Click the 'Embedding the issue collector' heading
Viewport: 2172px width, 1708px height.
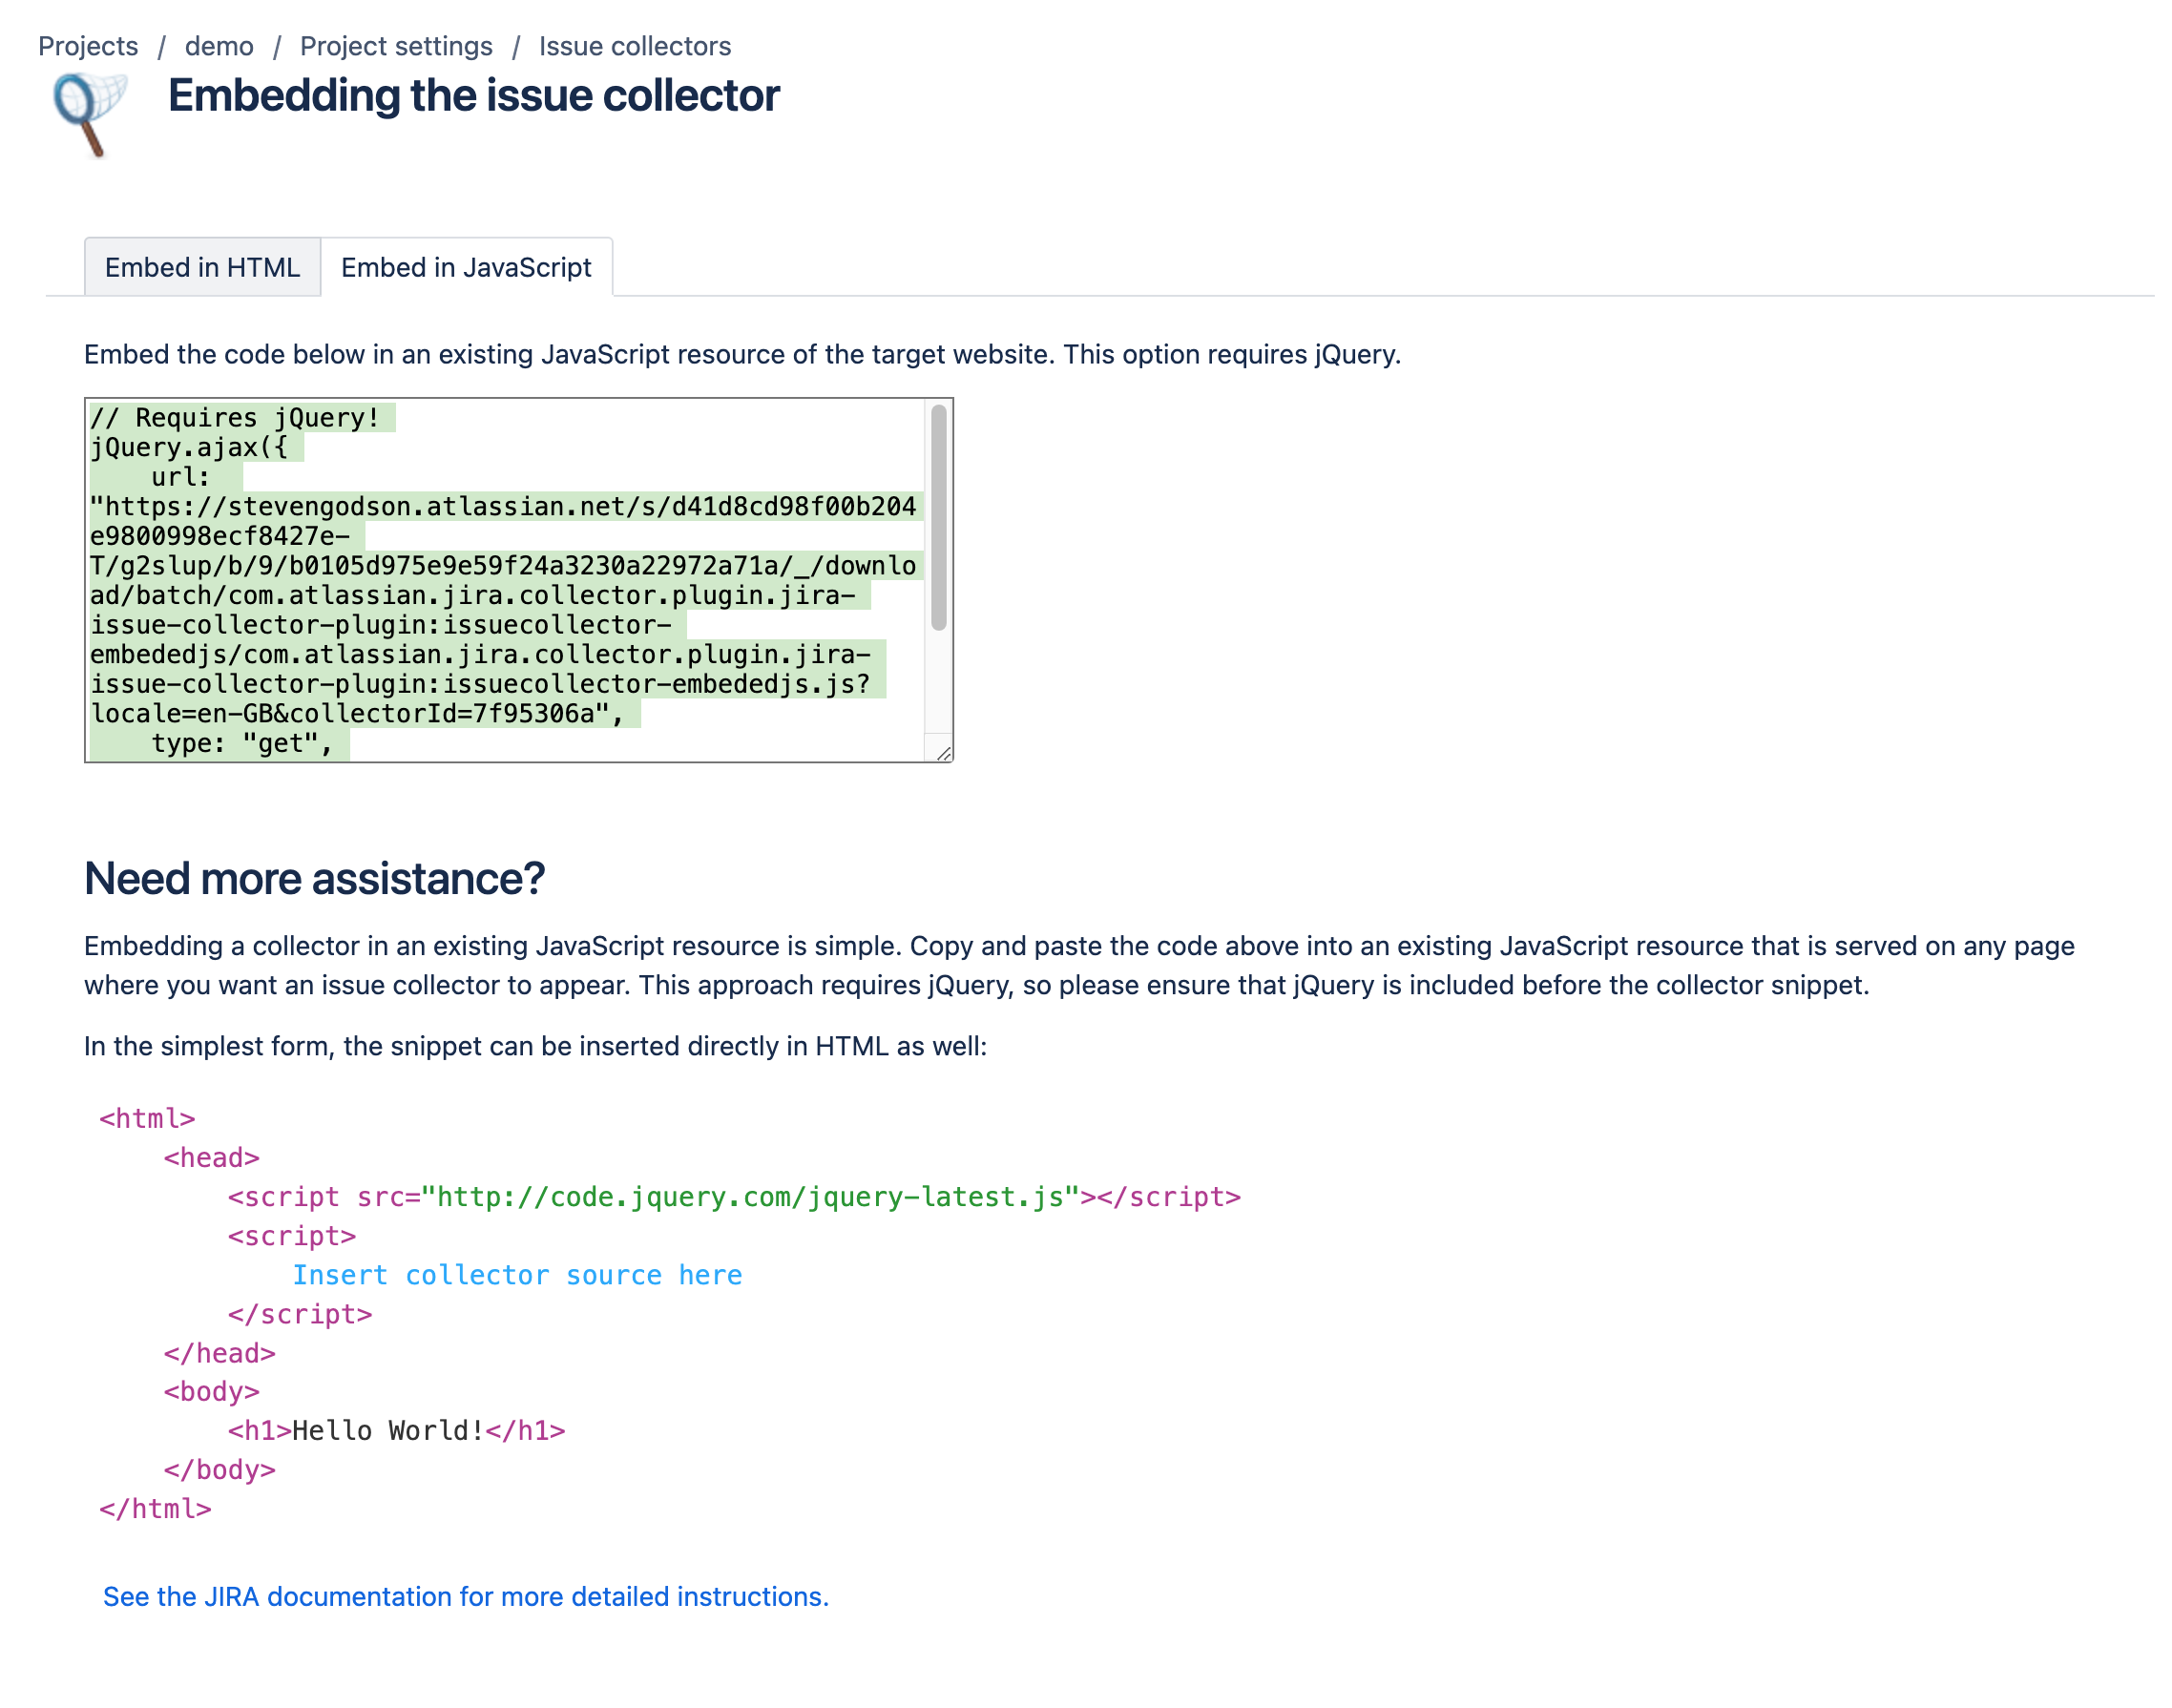pyautogui.click(x=473, y=96)
